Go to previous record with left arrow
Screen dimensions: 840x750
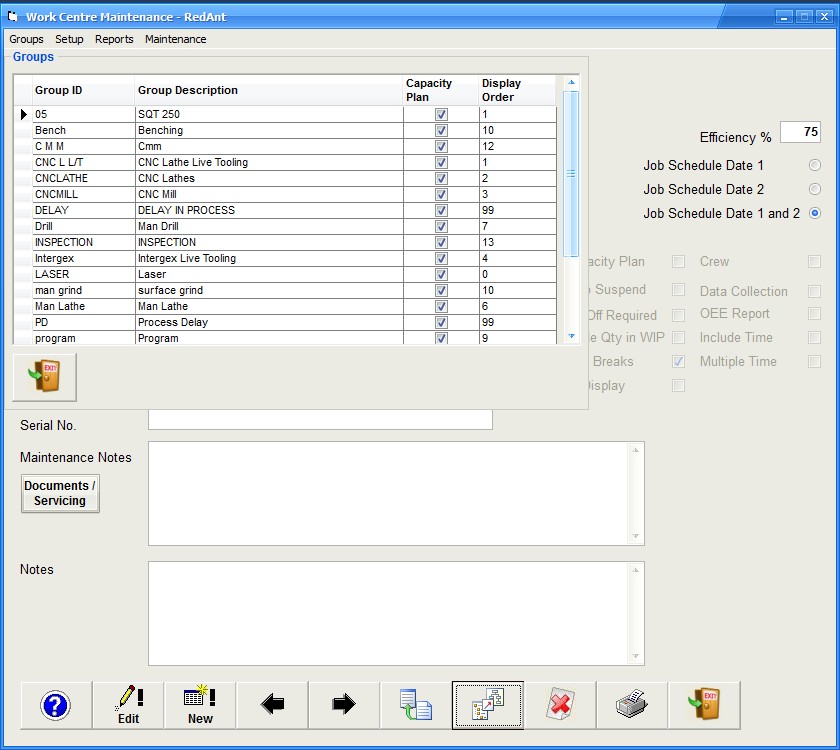pyautogui.click(x=272, y=705)
